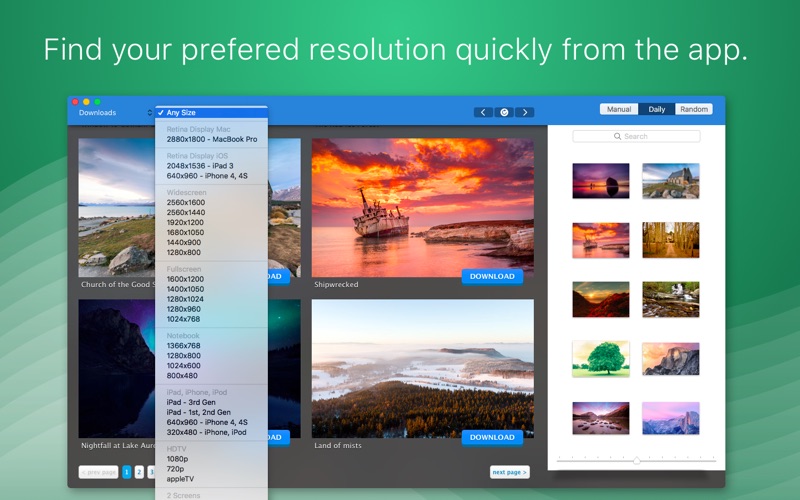The height and width of the screenshot is (500, 800).
Task: Click the Search field
Action: pos(636,136)
